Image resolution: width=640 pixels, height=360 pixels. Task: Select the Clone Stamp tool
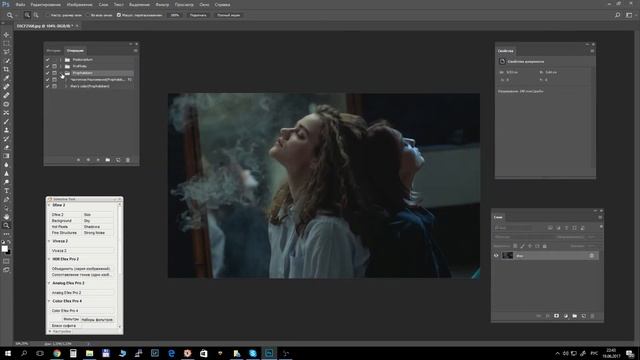(x=6, y=130)
